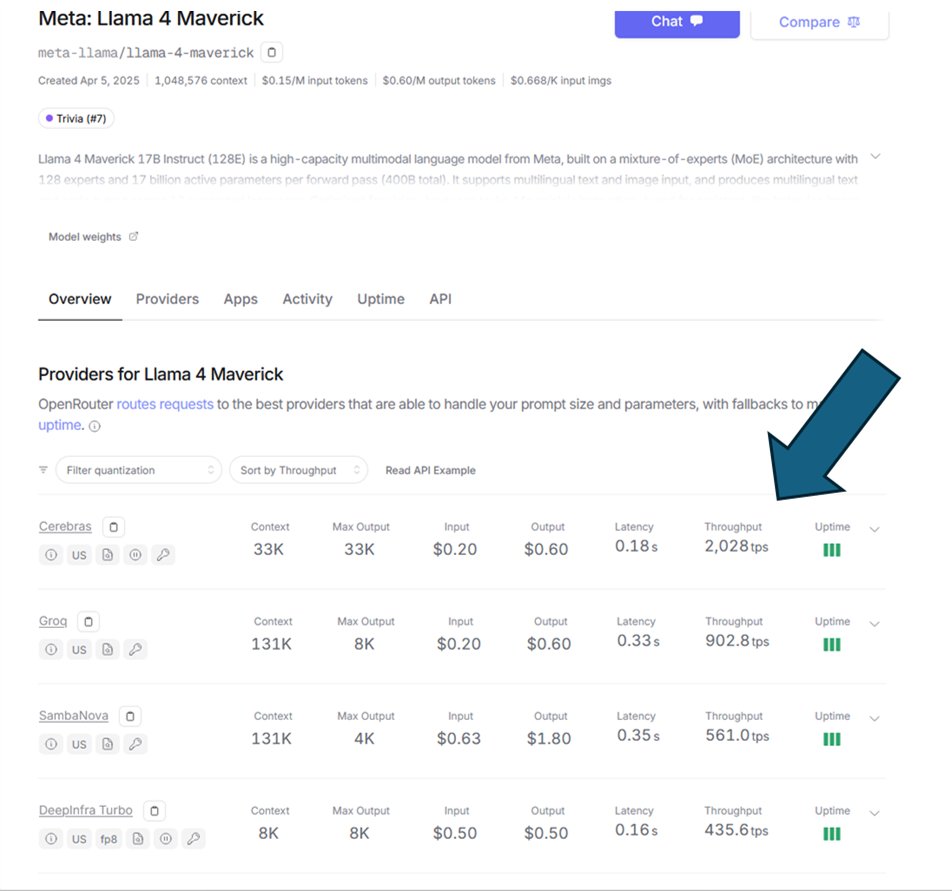Open the Activity tab
Viewport: 952px width, 891px height.
point(307,299)
